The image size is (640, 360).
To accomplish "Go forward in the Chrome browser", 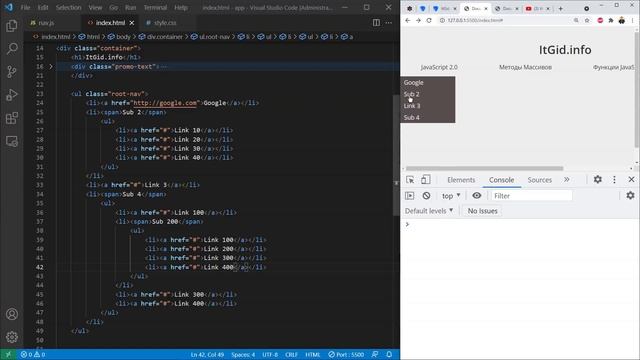I will [x=418, y=20].
